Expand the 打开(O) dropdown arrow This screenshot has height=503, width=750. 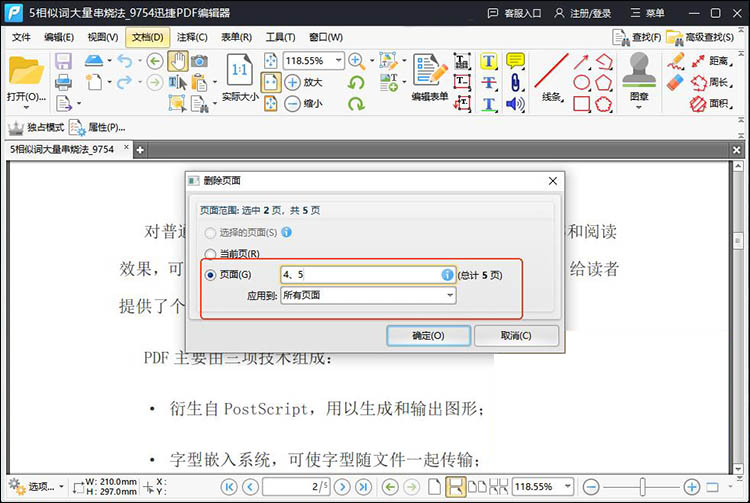26,107
